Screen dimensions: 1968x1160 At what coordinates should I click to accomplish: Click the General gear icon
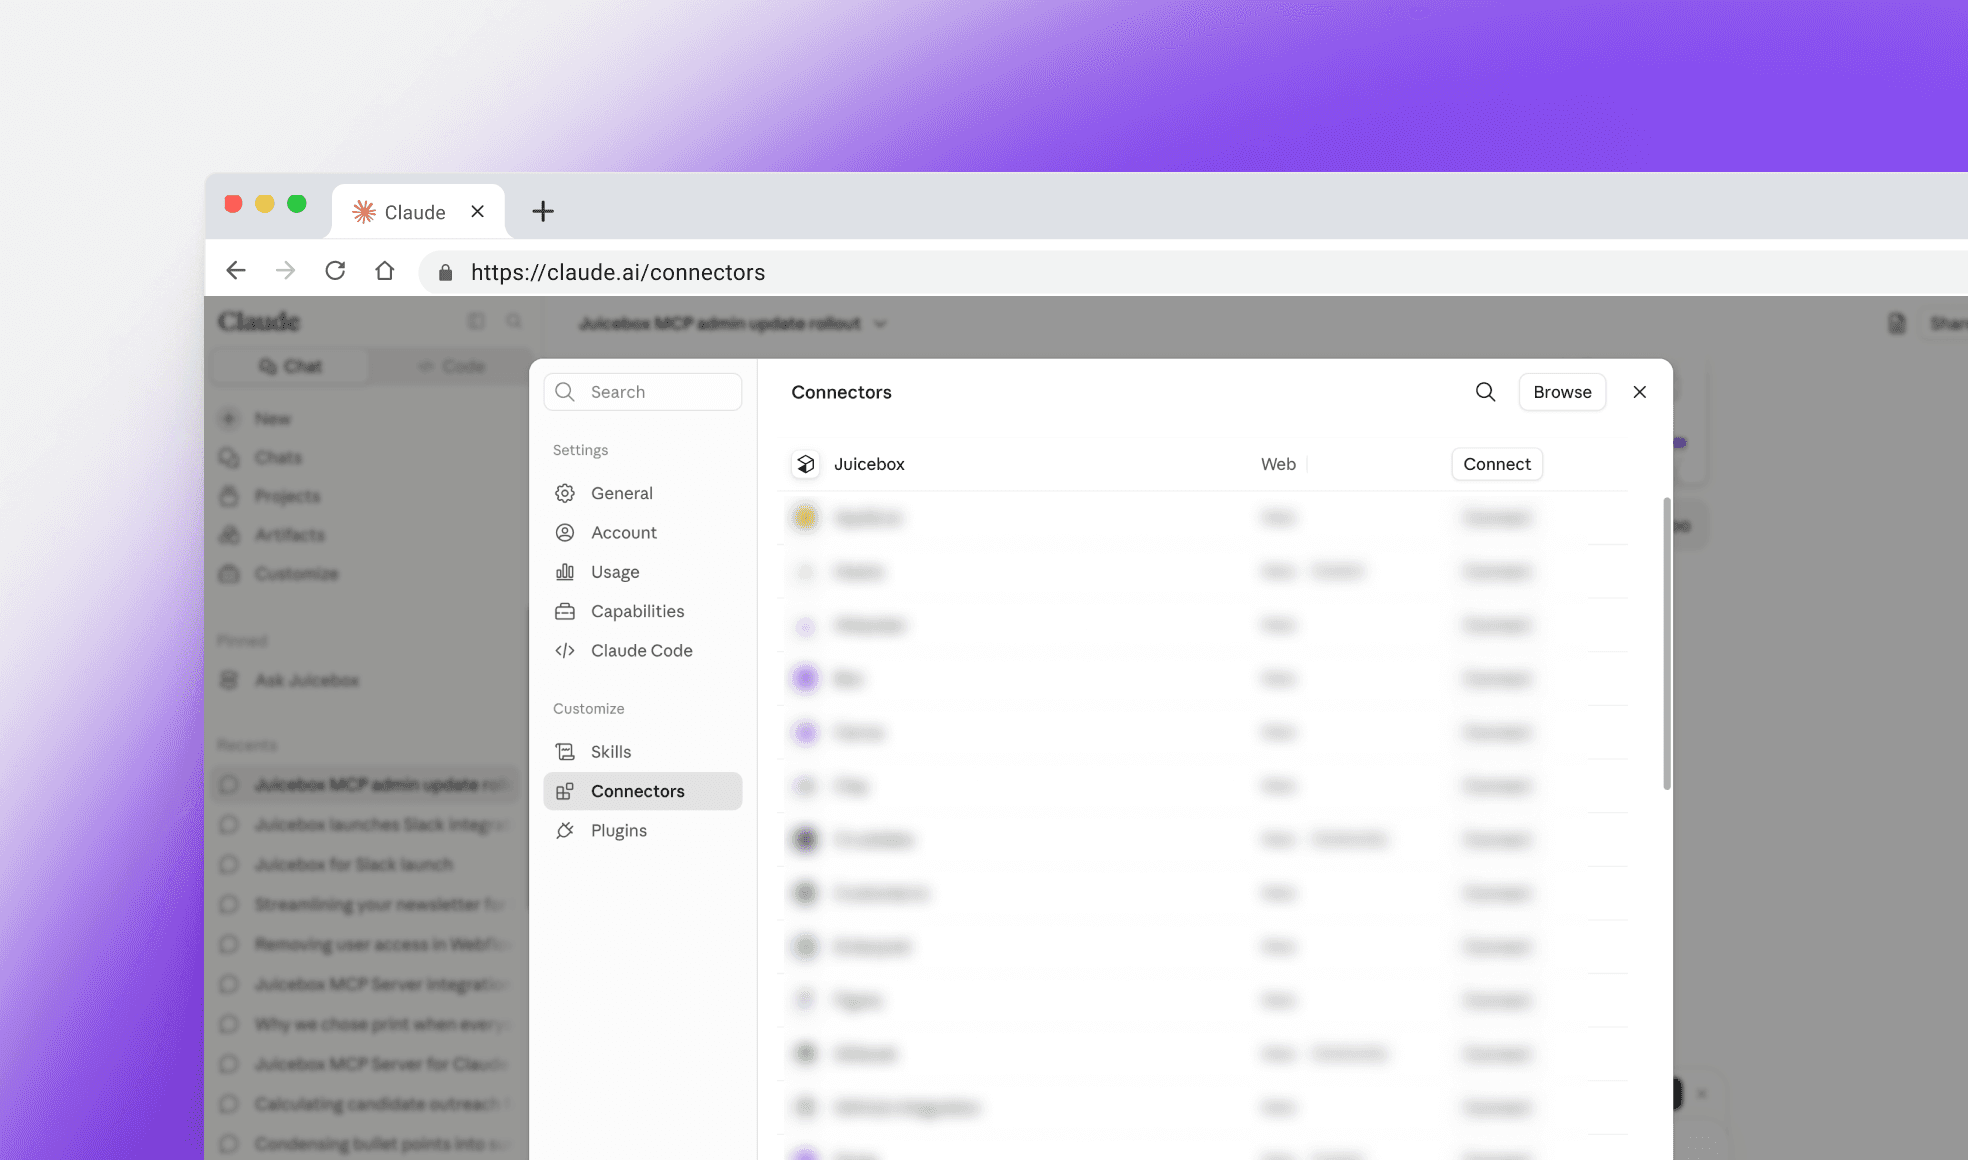tap(565, 493)
